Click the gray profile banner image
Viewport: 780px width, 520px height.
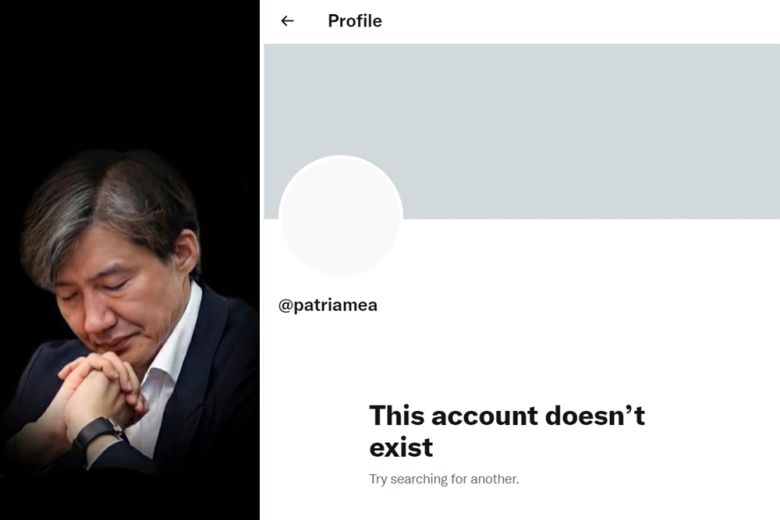560,110
